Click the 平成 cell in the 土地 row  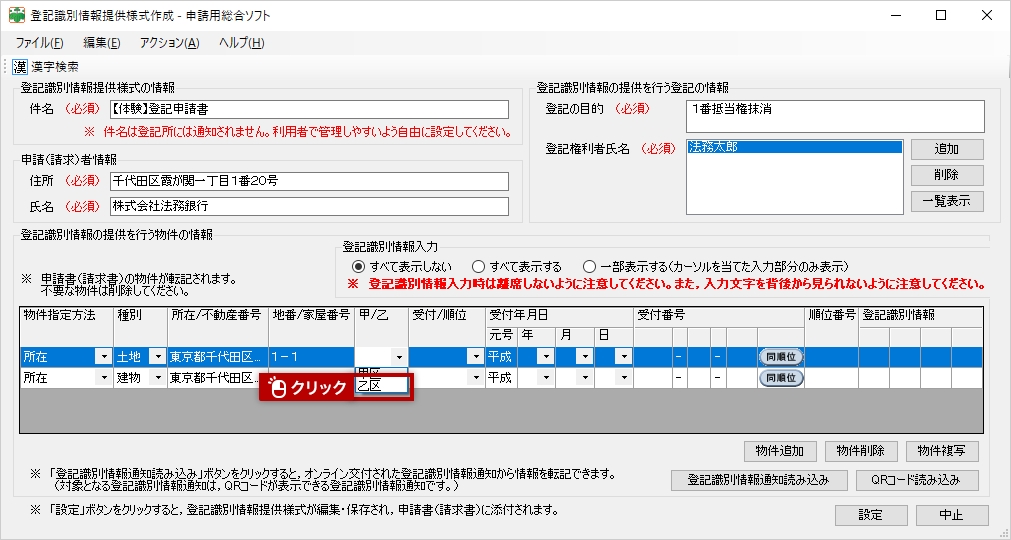click(501, 357)
